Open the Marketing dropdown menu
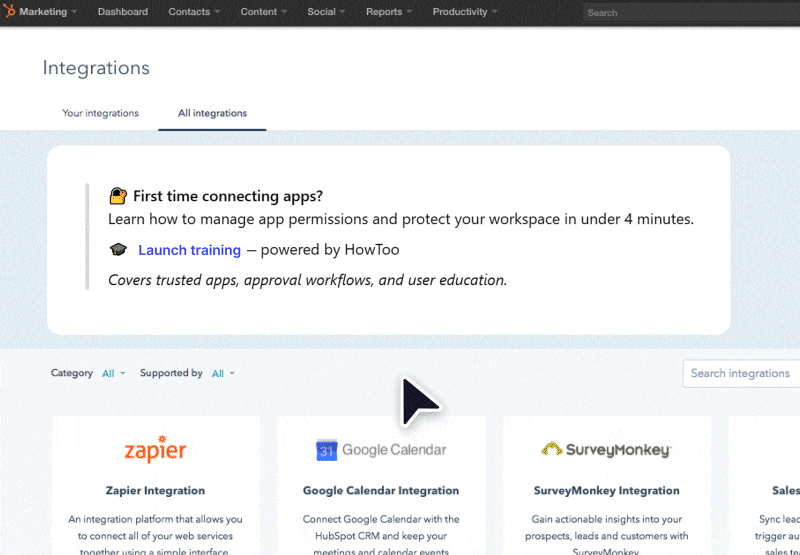 48,12
